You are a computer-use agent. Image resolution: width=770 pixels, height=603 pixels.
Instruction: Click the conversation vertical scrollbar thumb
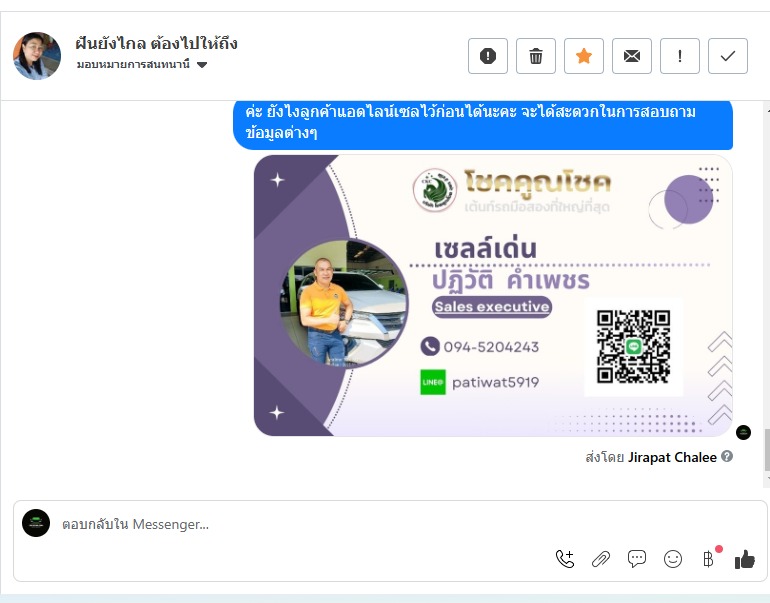tap(767, 449)
